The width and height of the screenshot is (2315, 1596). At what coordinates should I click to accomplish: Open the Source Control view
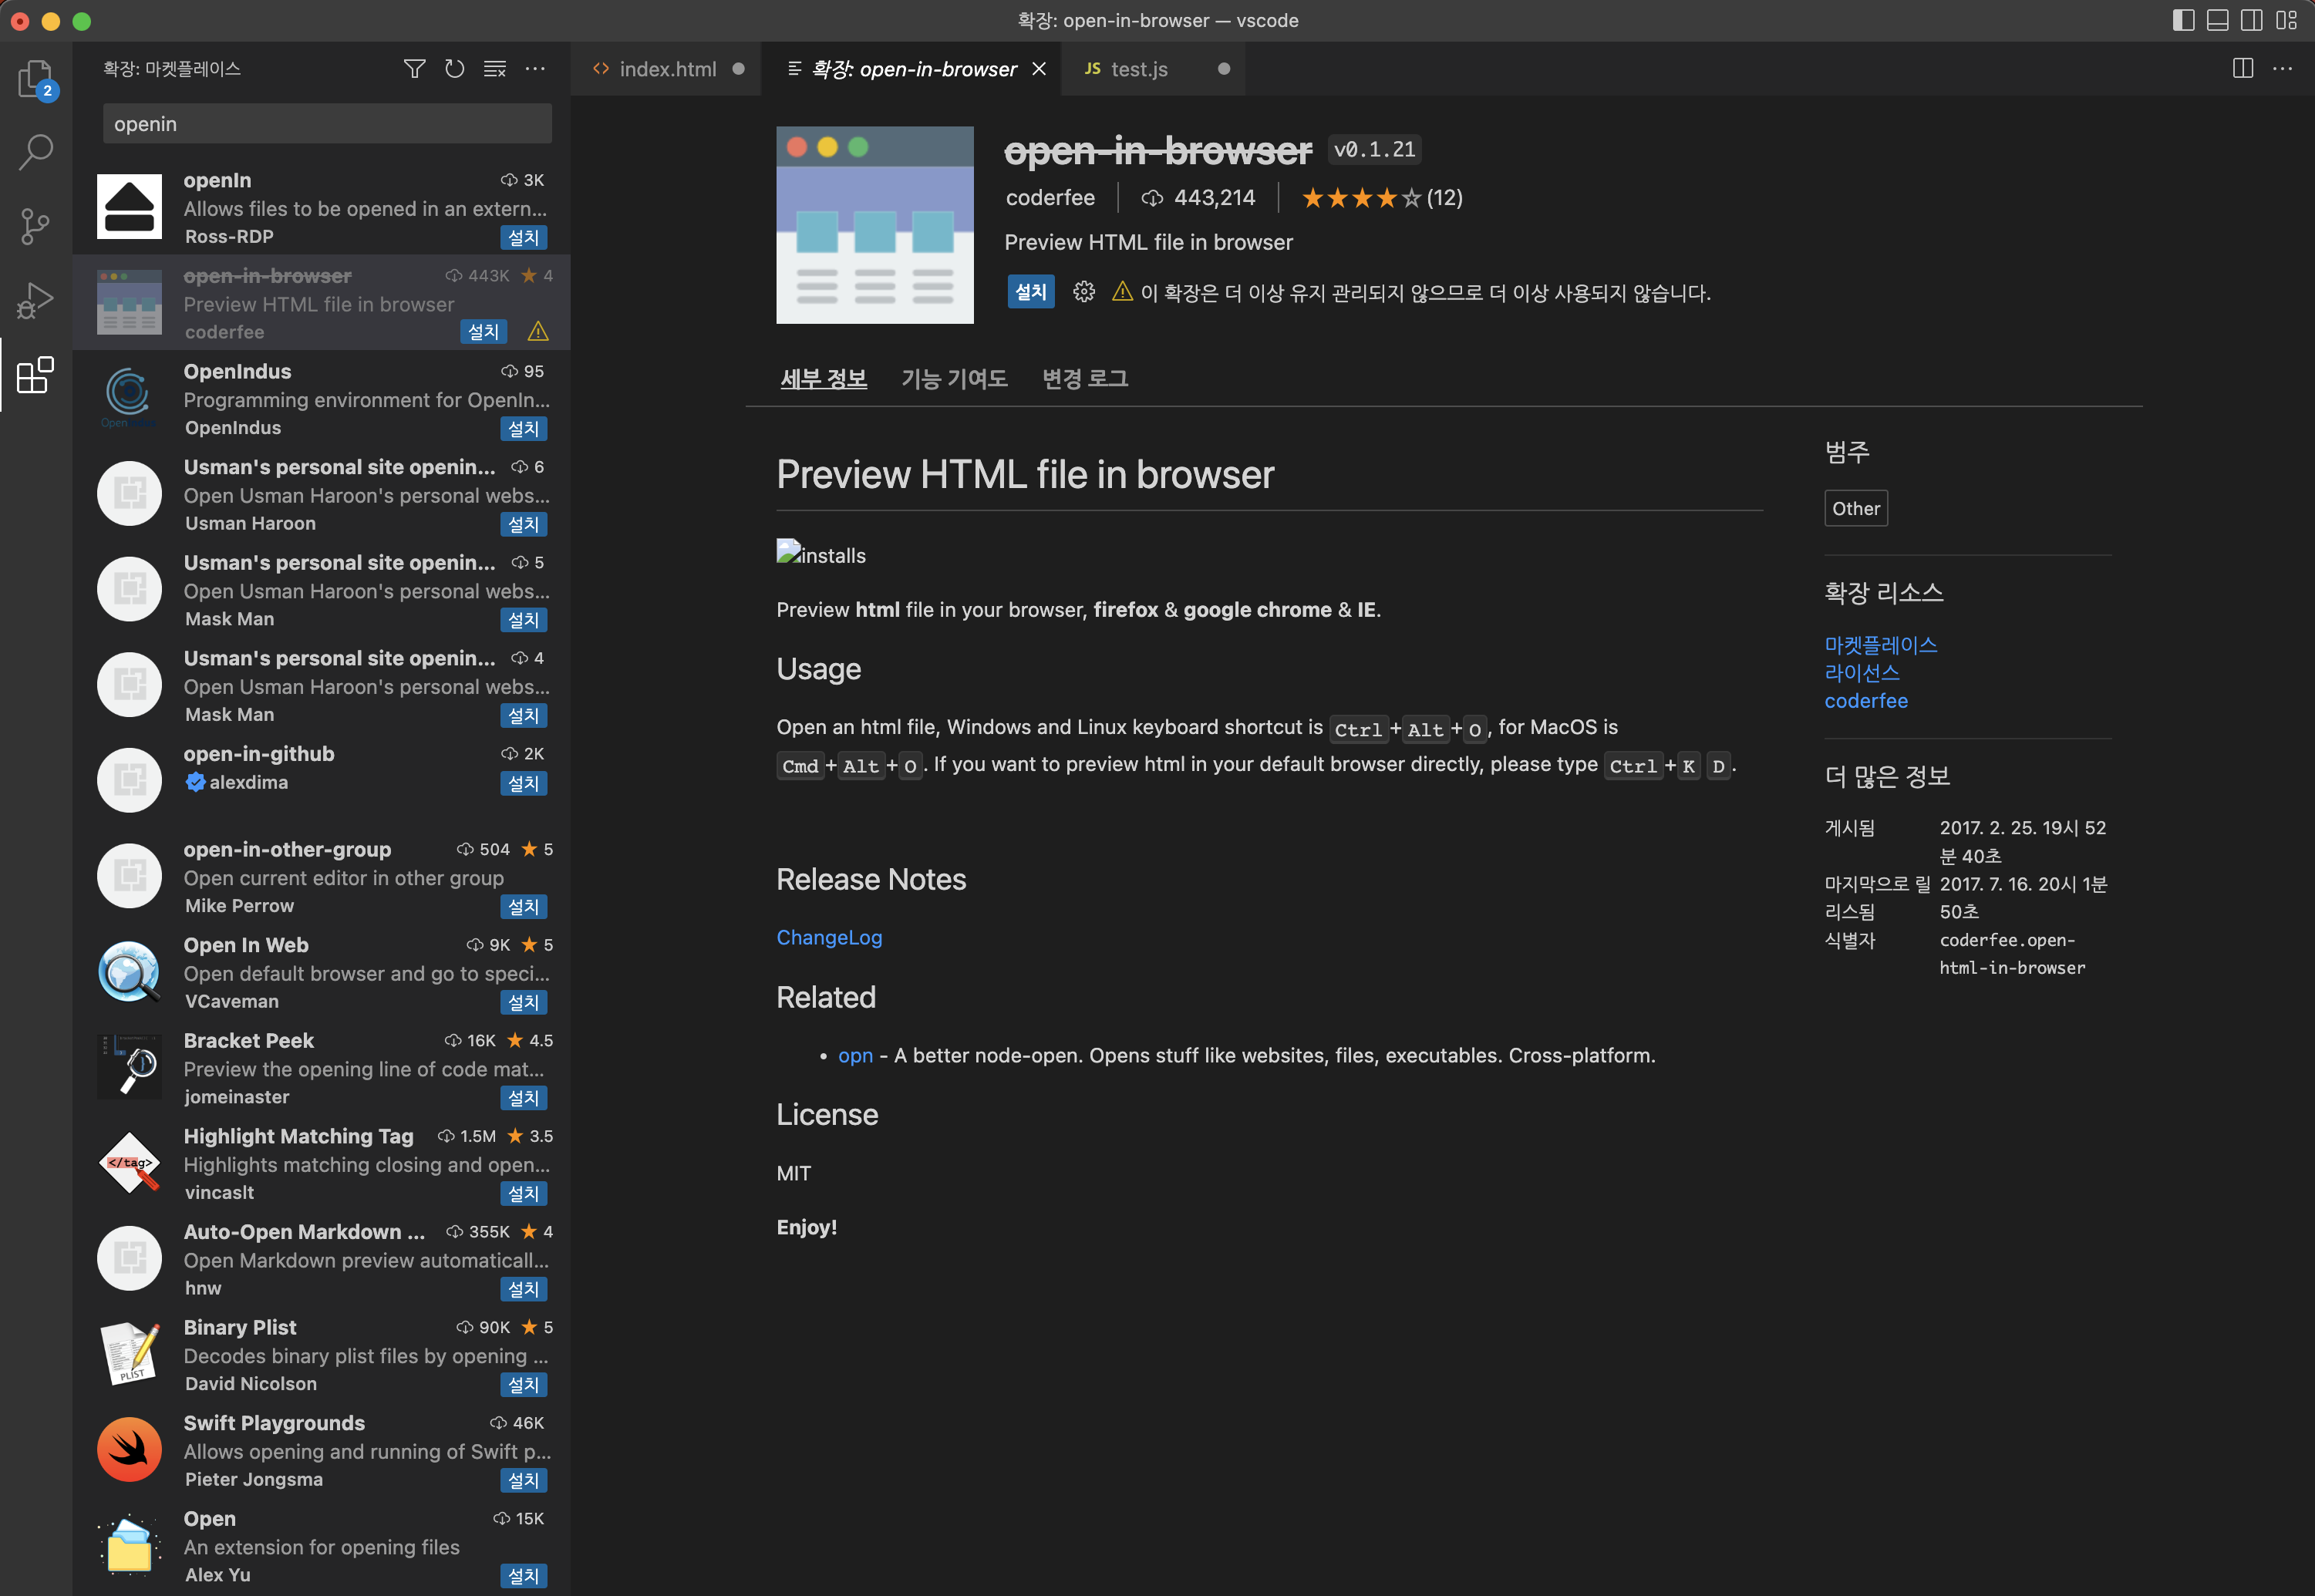[x=35, y=226]
